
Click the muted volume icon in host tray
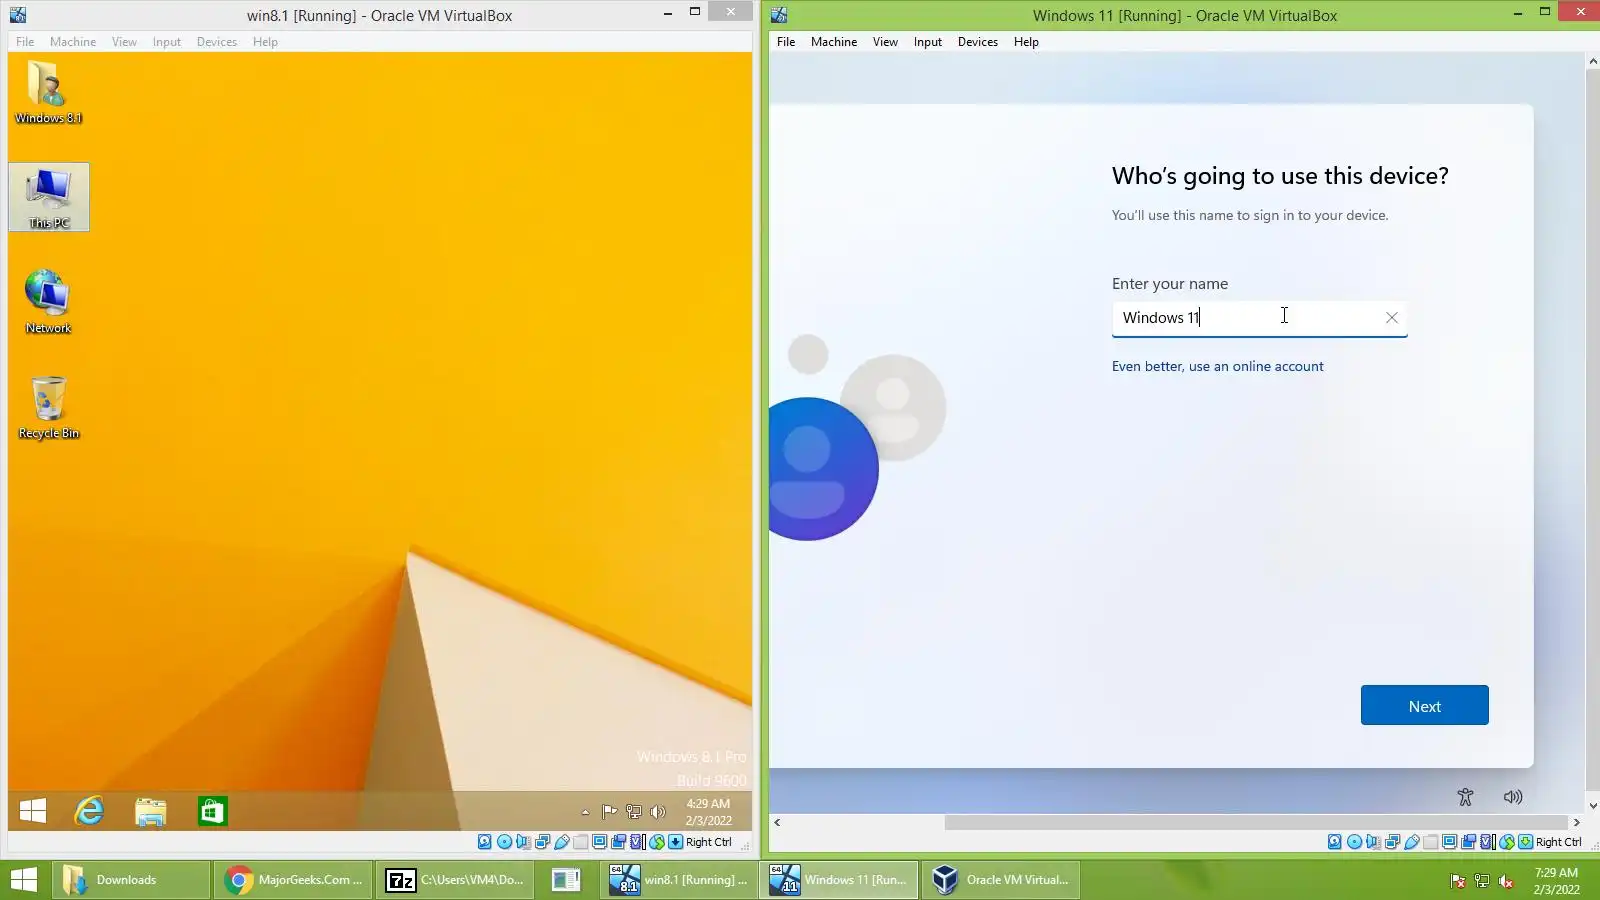1506,881
